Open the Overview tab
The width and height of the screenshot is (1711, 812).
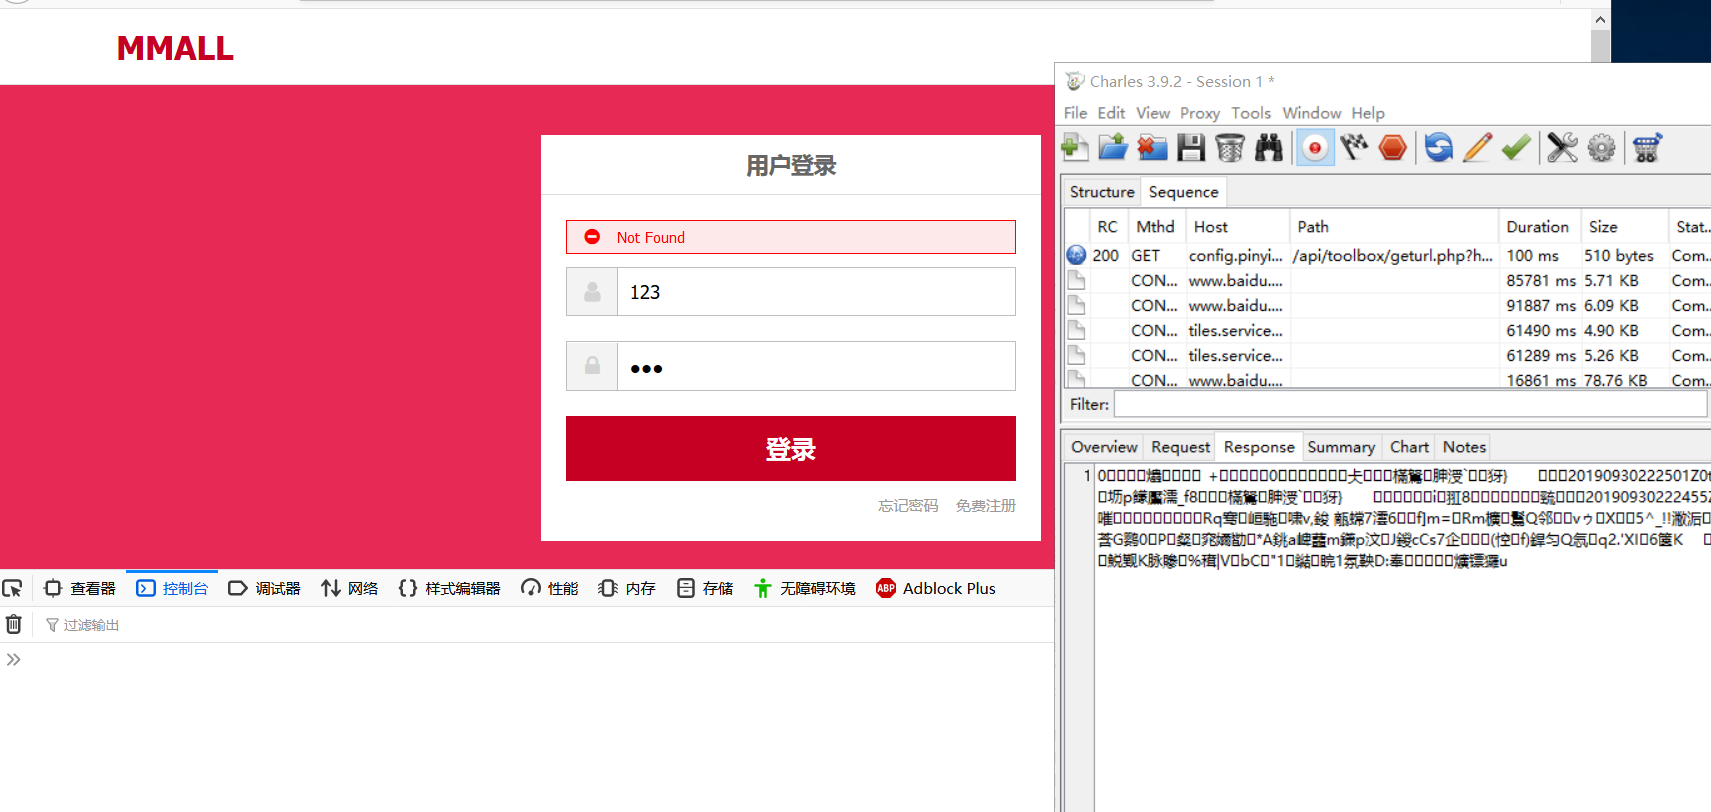(1104, 447)
